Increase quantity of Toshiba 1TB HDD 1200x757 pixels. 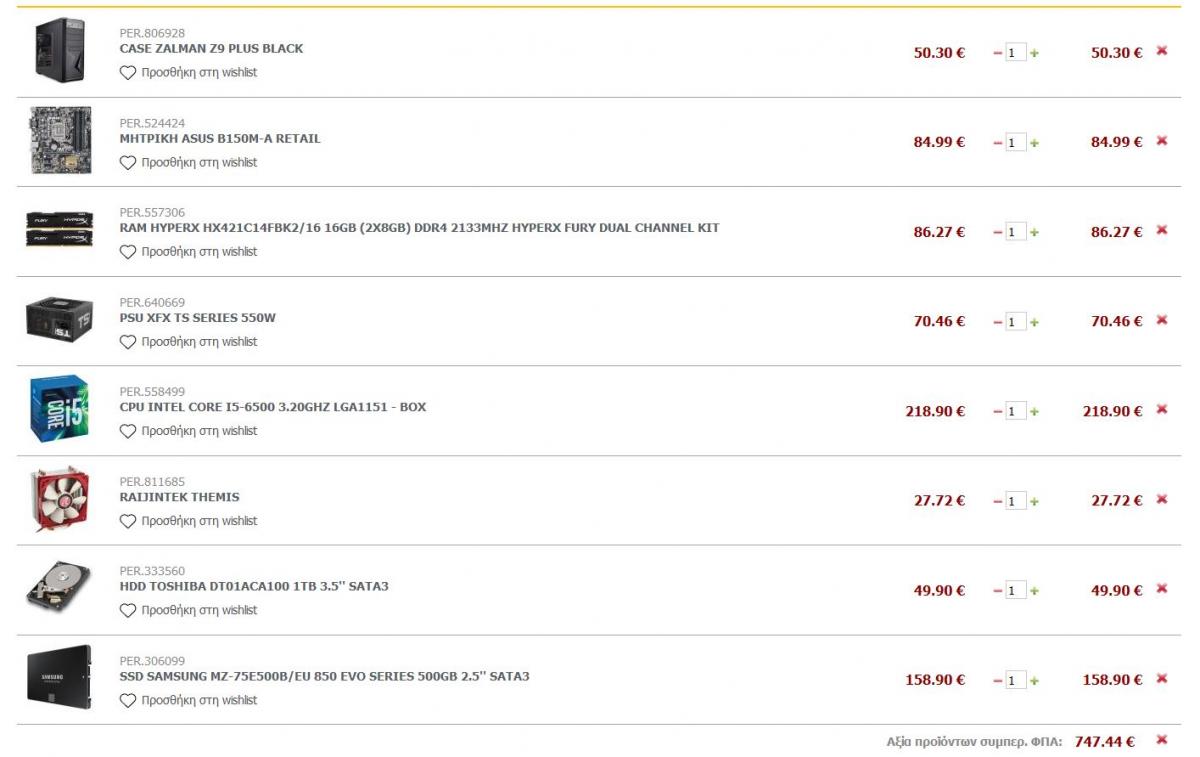1034,592
